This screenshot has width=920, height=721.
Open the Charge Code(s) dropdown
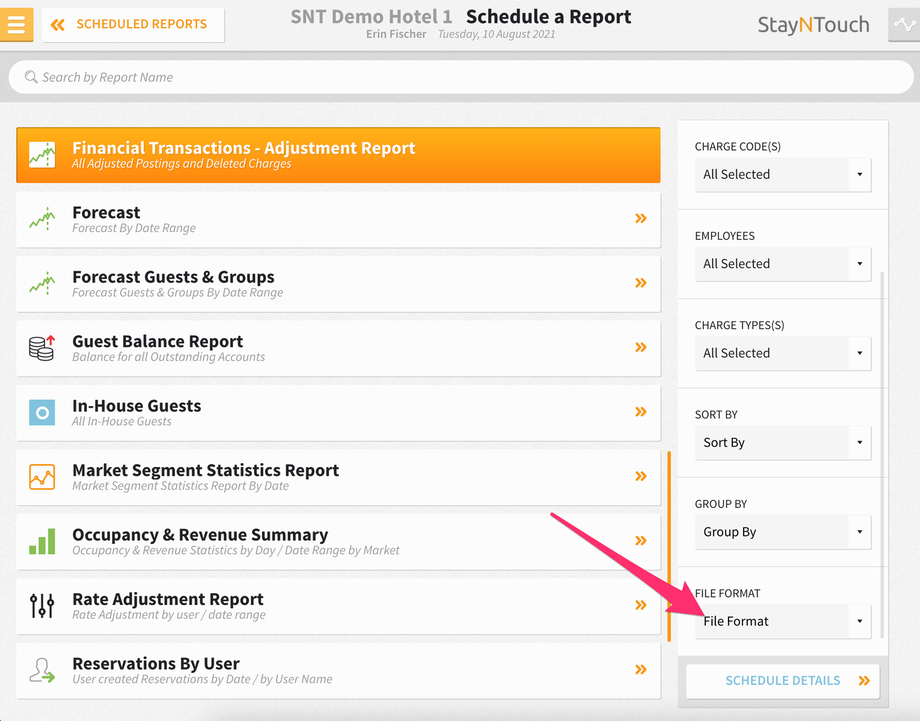point(783,175)
